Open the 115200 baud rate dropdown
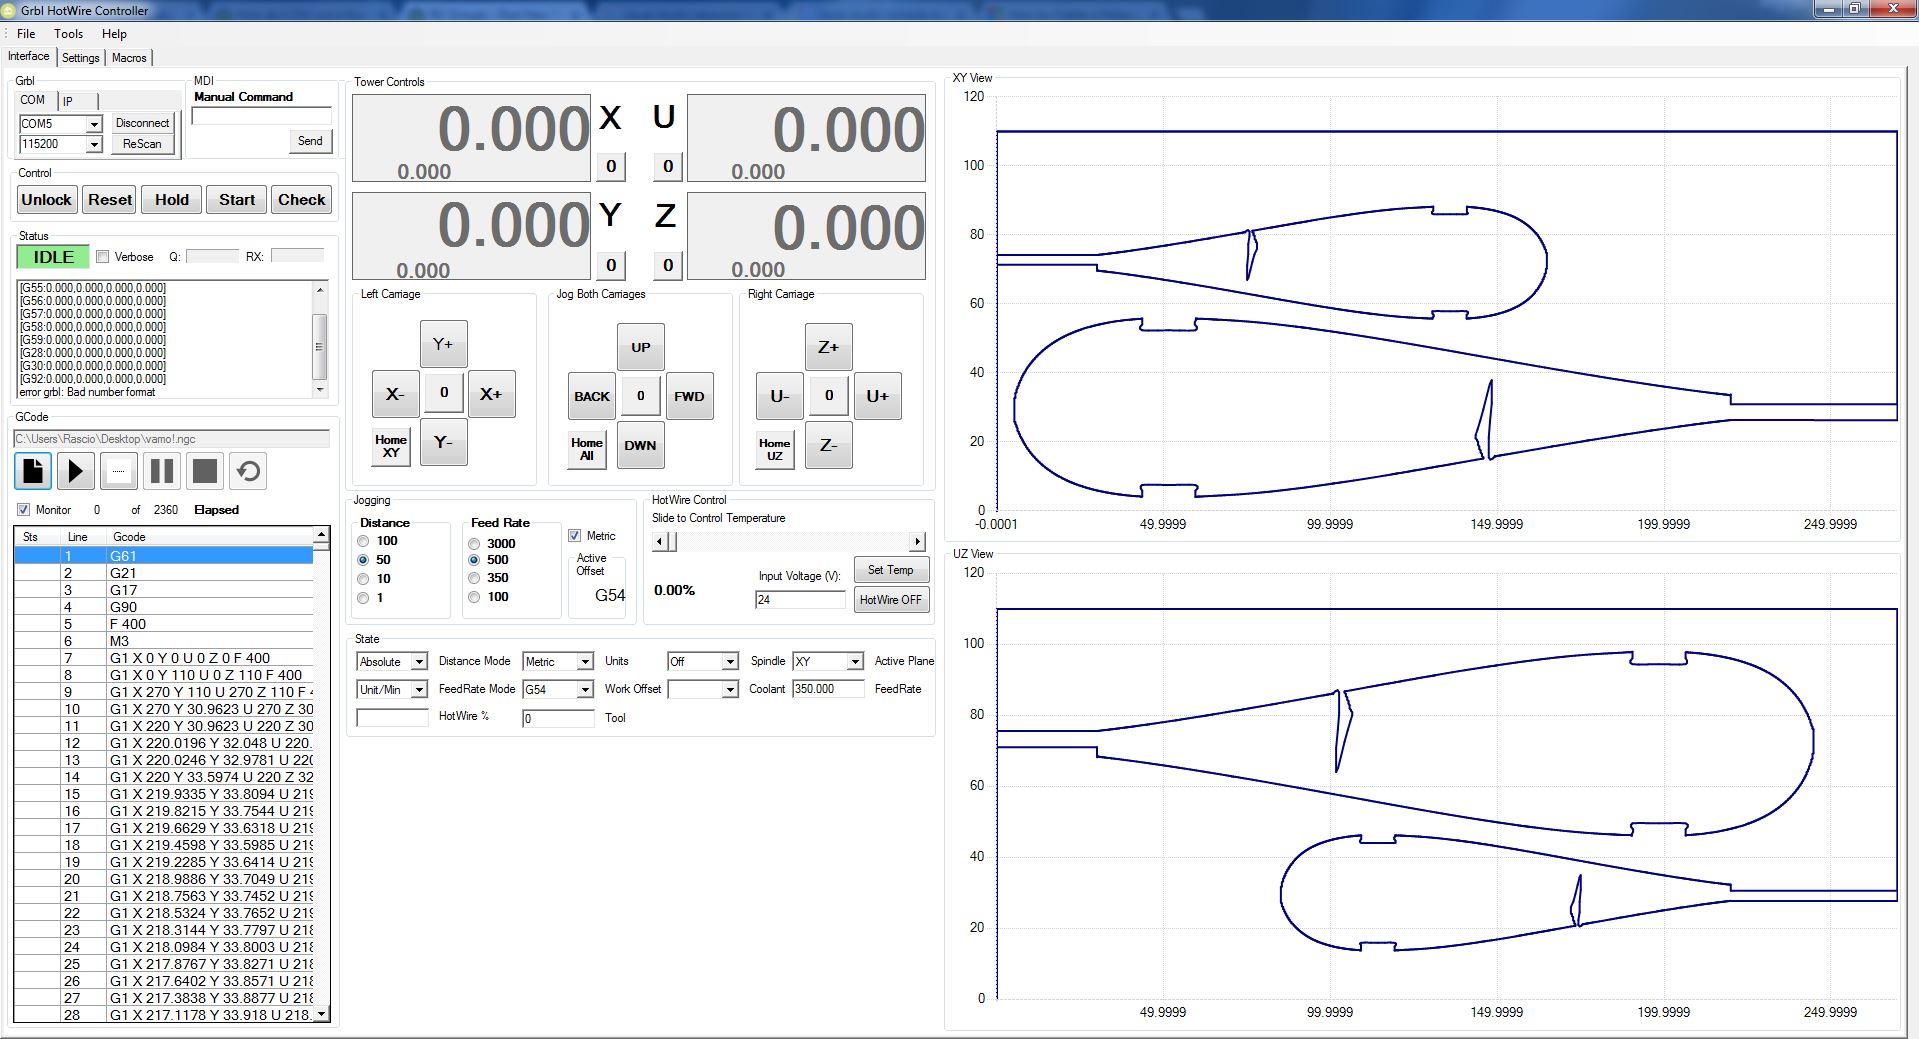This screenshot has height=1039, width=1919. click(94, 144)
